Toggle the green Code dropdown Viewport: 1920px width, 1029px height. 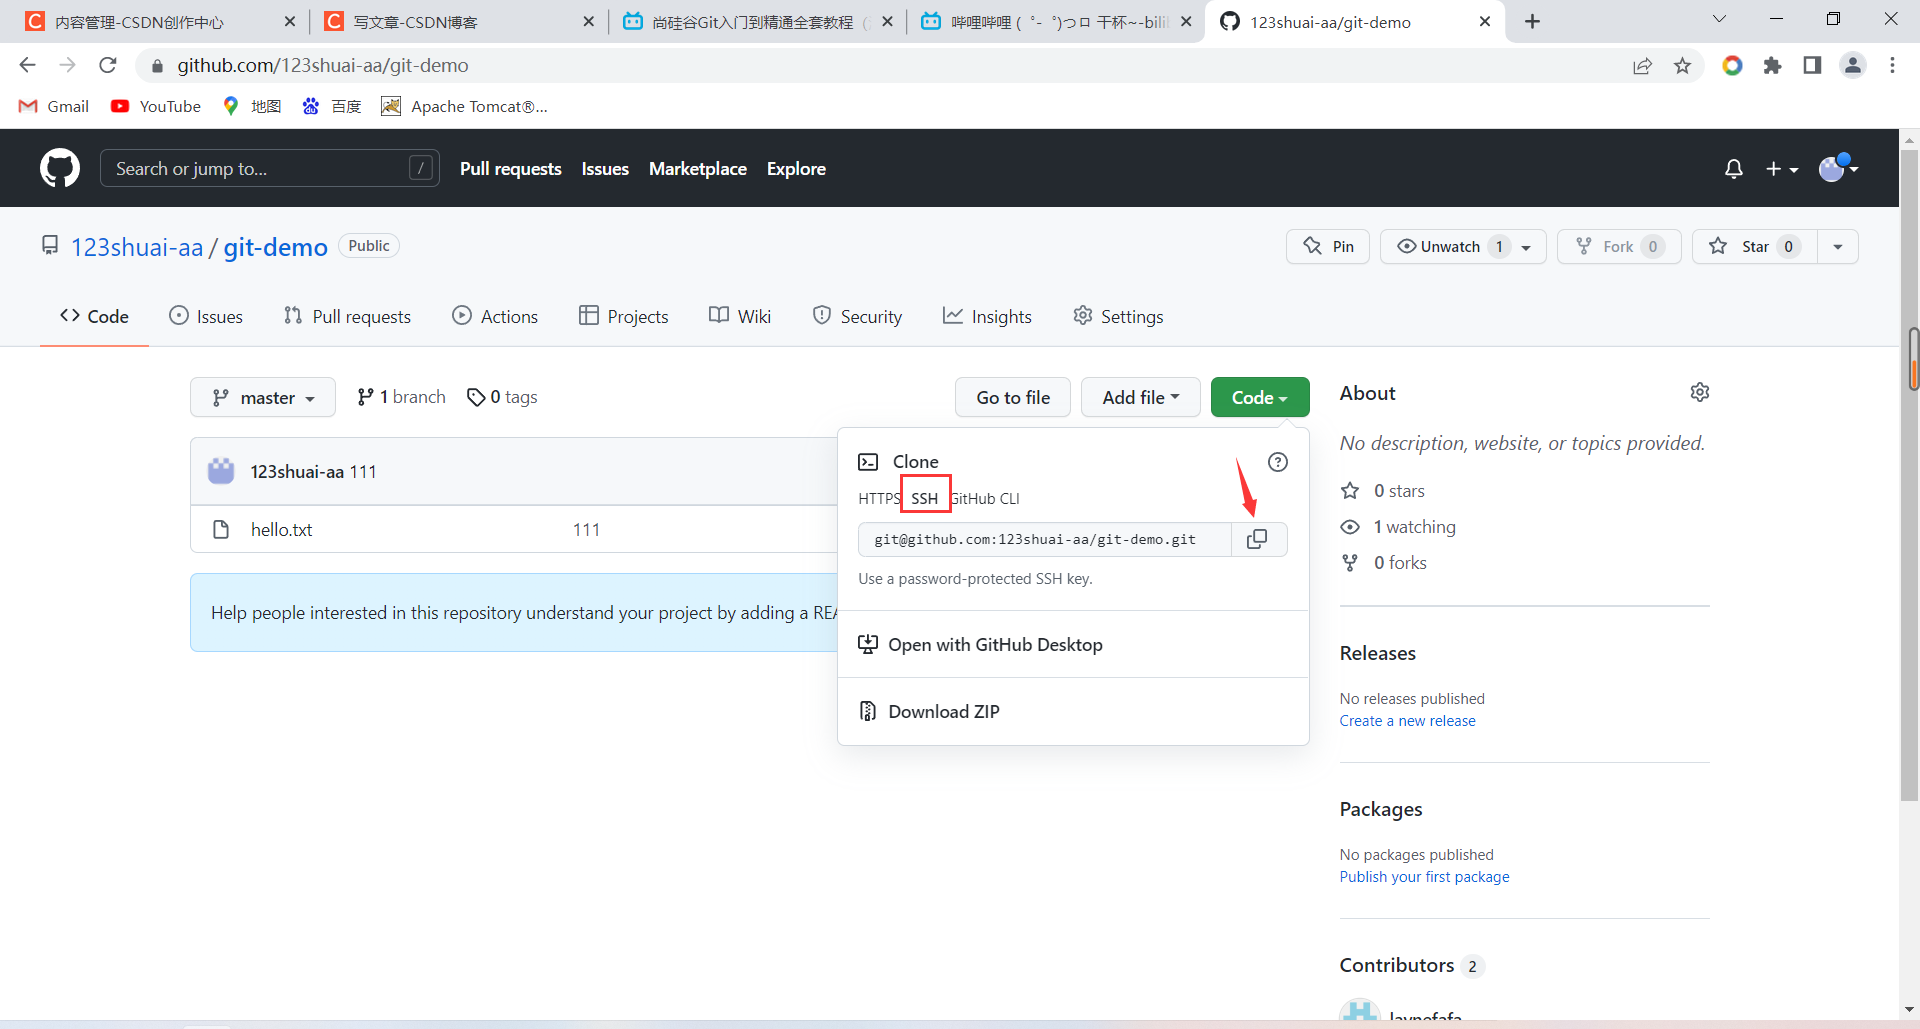[1260, 397]
